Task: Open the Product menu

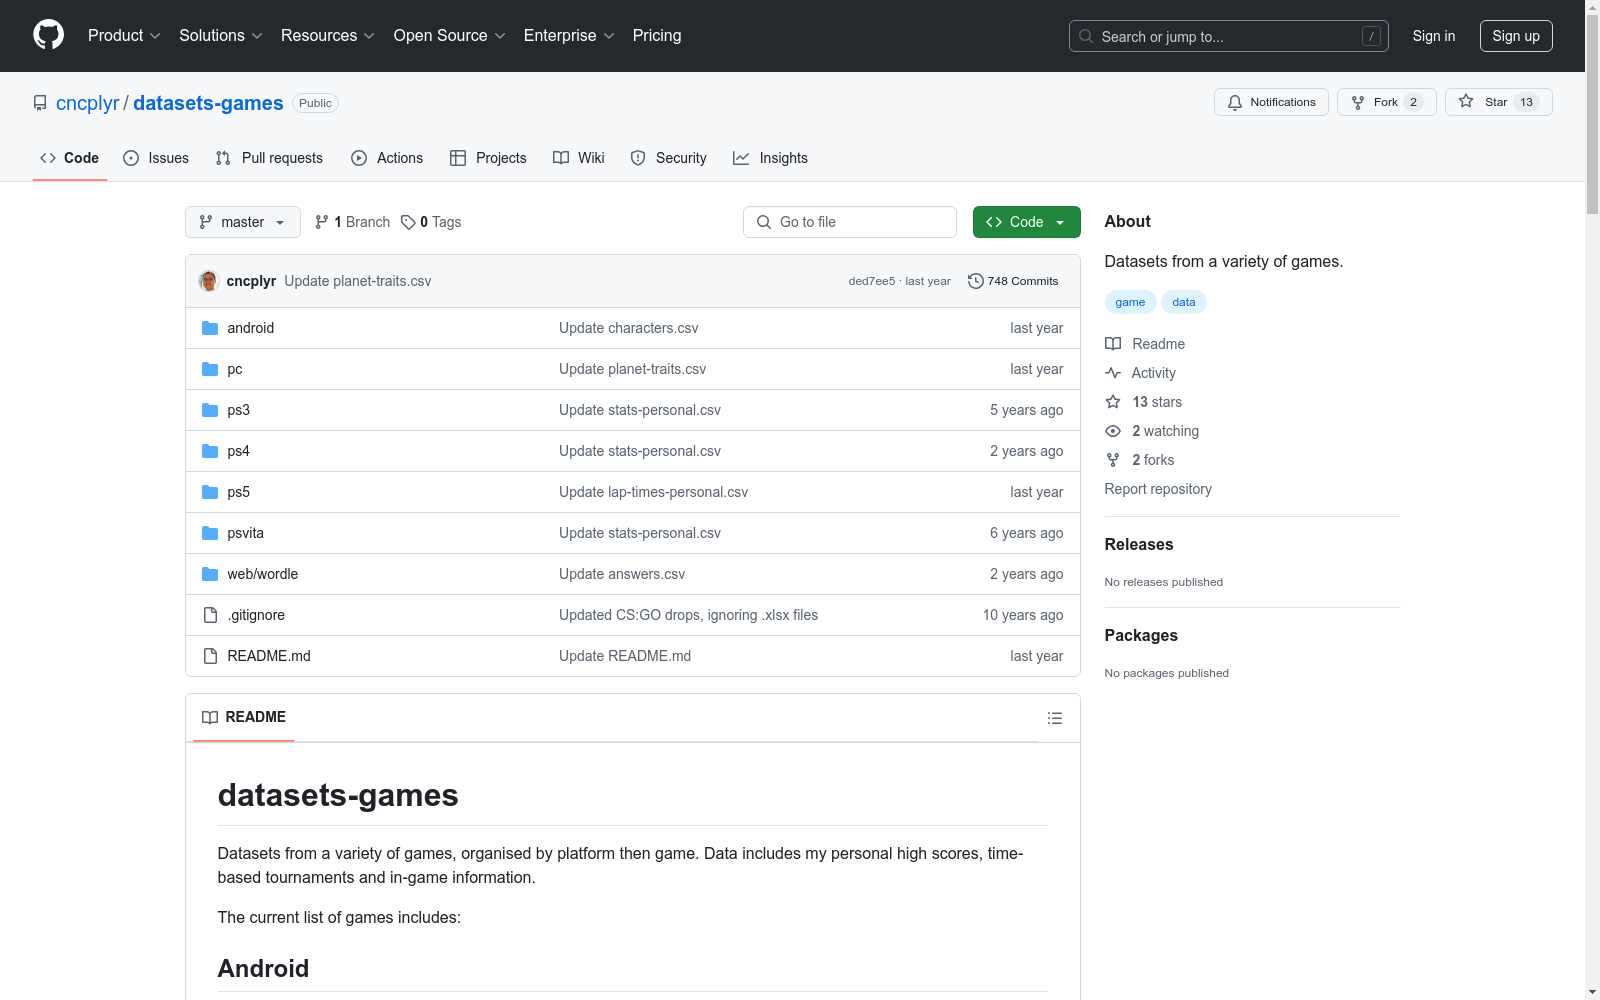Action: click(x=124, y=35)
